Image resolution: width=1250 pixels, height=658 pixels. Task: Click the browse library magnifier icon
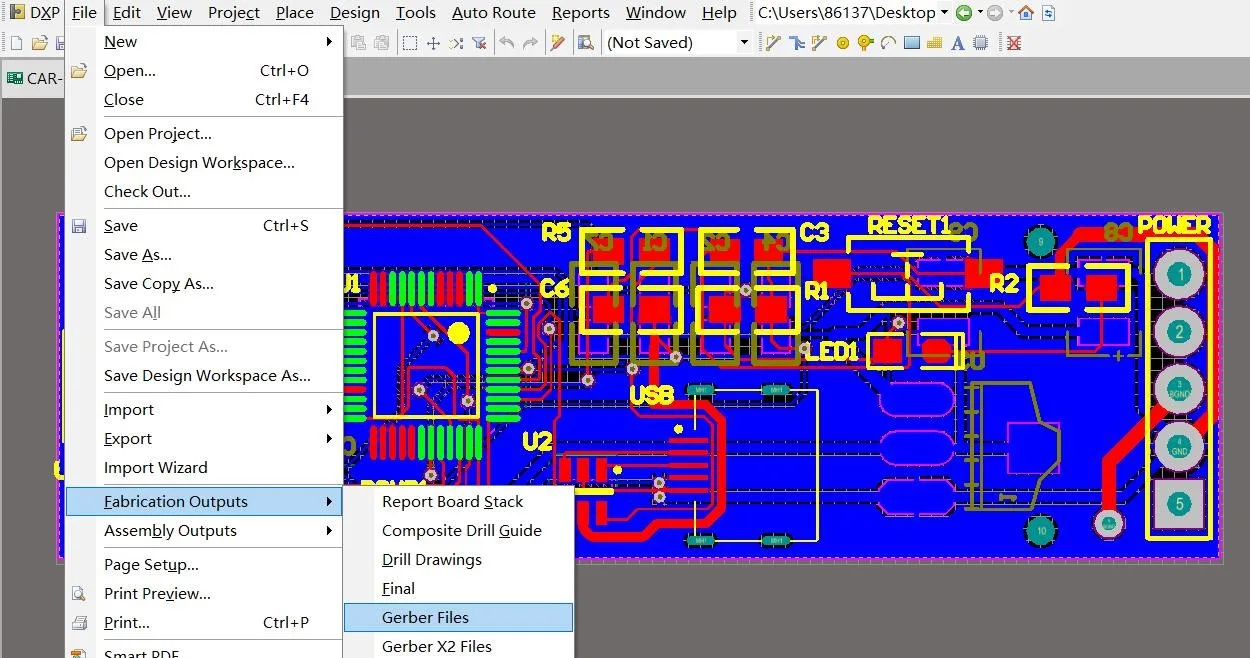click(586, 43)
